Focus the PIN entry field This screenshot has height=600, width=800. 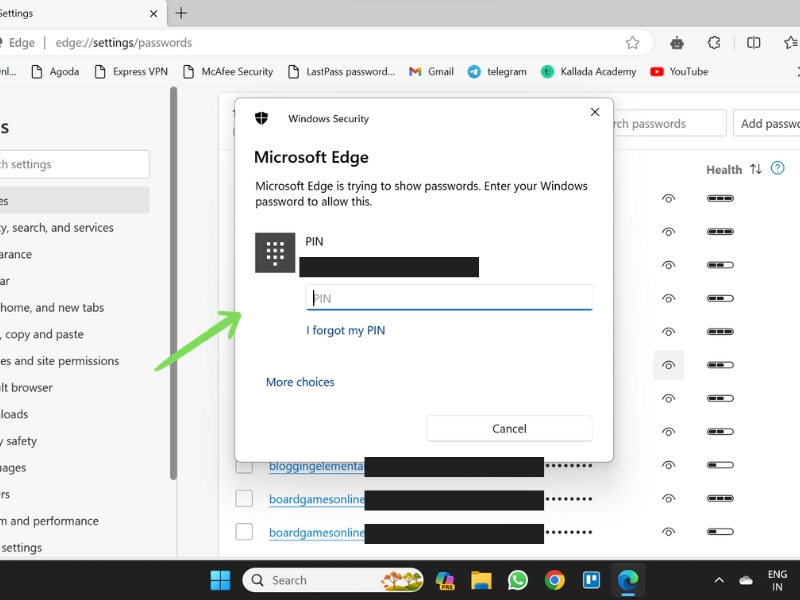[x=449, y=298]
